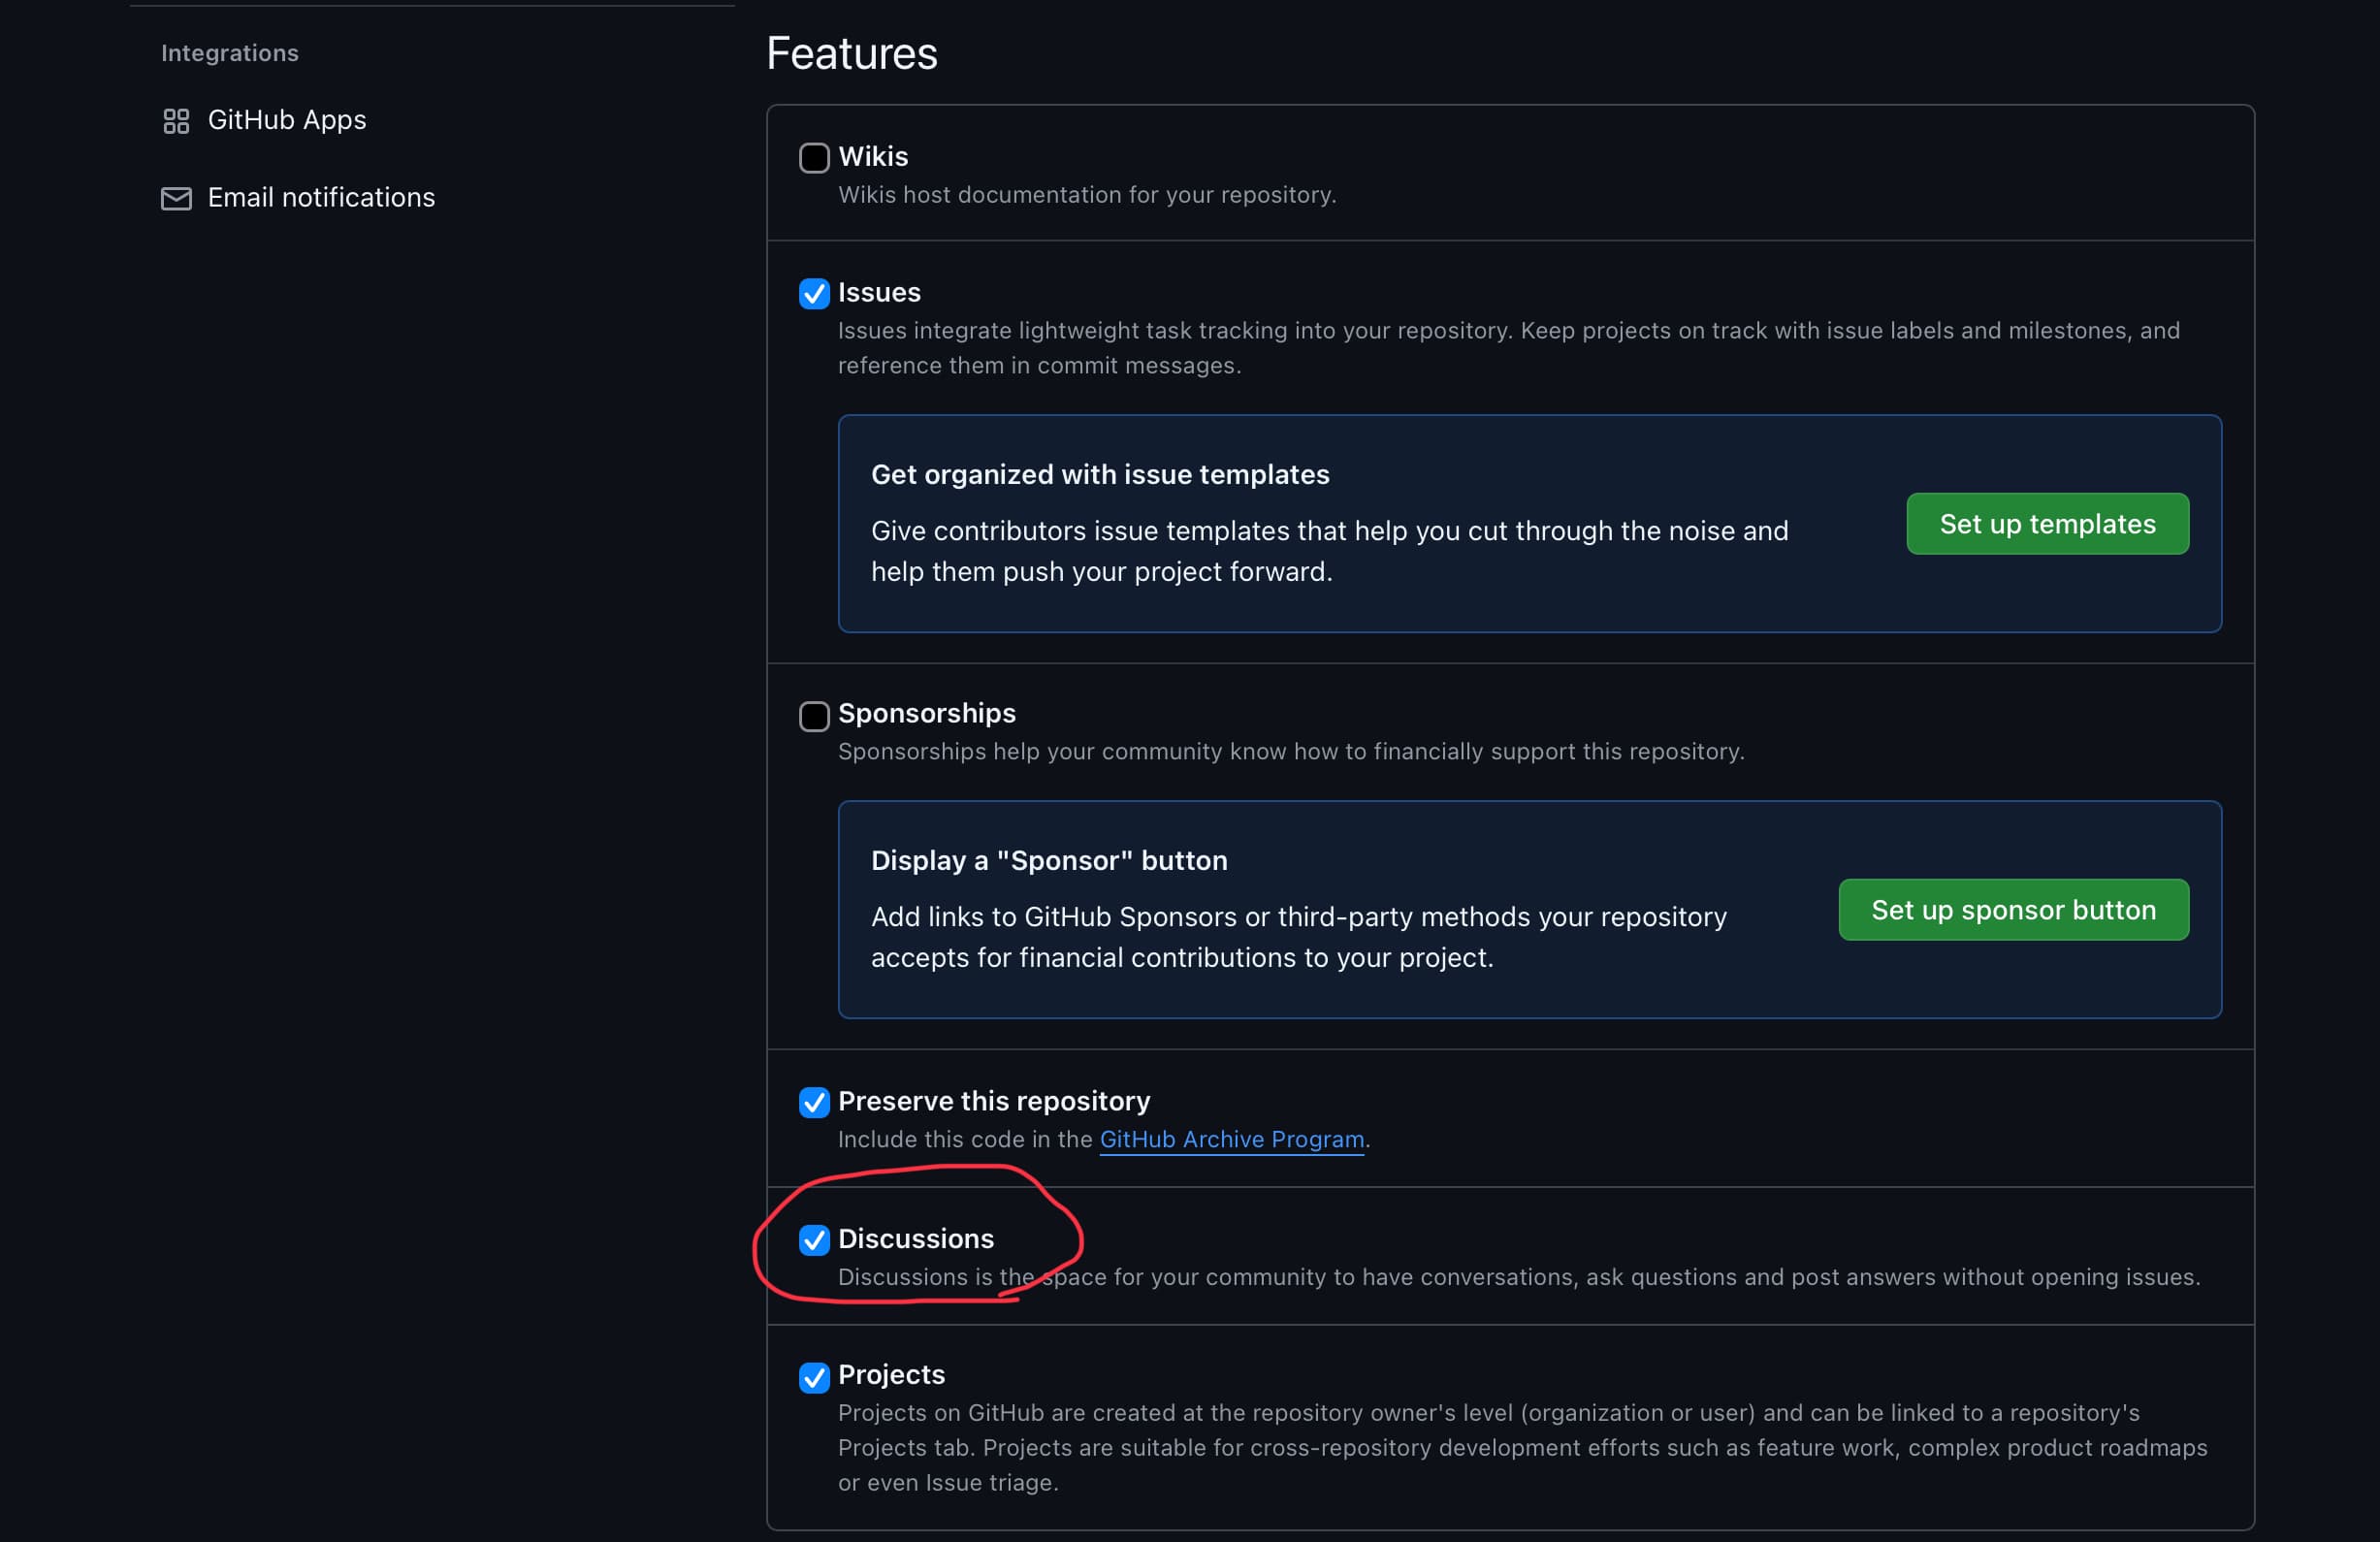Click the Preserve this repository checkmark icon
This screenshot has height=1542, width=2380.
tap(814, 1102)
